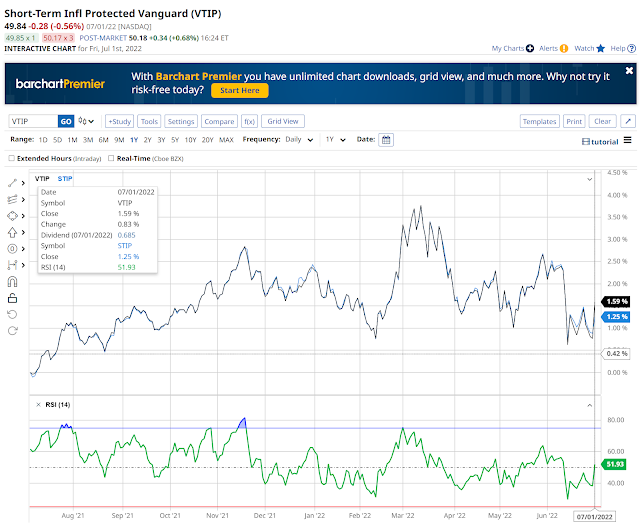Click the GO button
This screenshot has width=640, height=527.
point(66,121)
